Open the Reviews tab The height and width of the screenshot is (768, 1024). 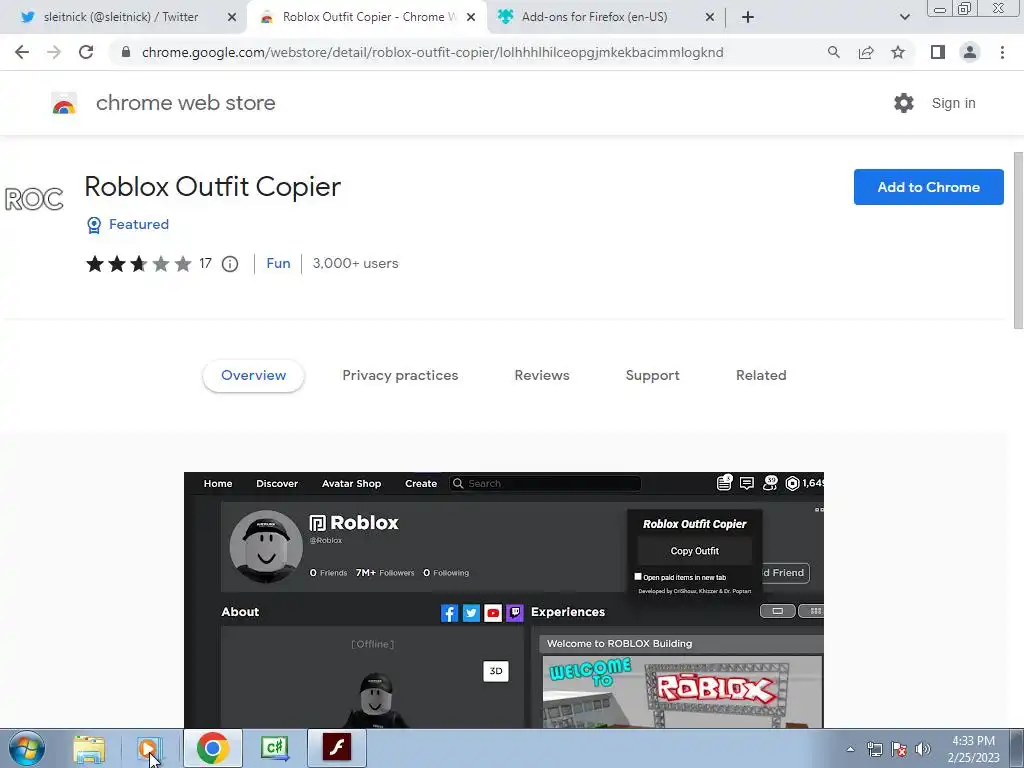pos(542,376)
